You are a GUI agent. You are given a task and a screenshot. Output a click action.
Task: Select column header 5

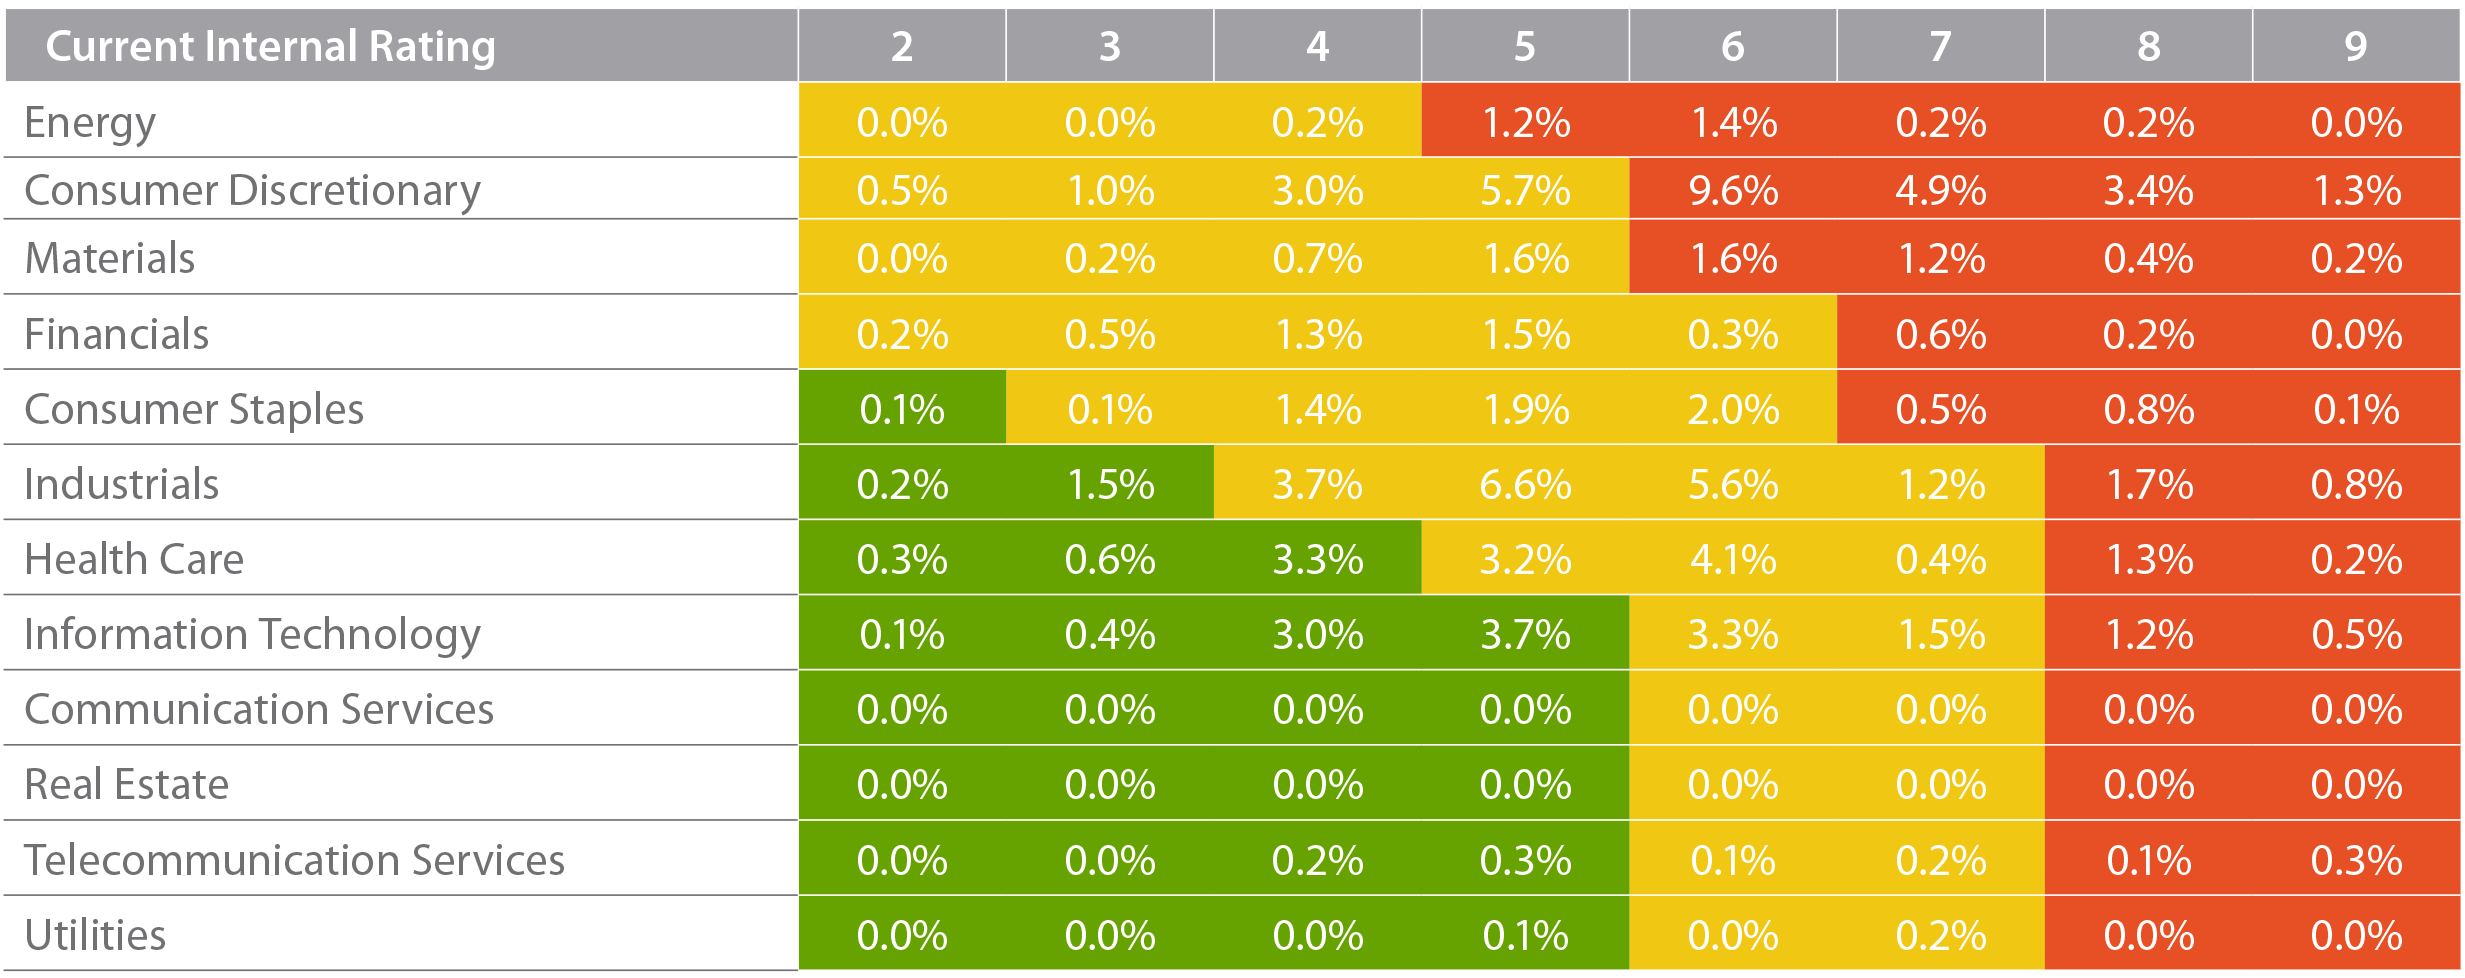(1525, 46)
